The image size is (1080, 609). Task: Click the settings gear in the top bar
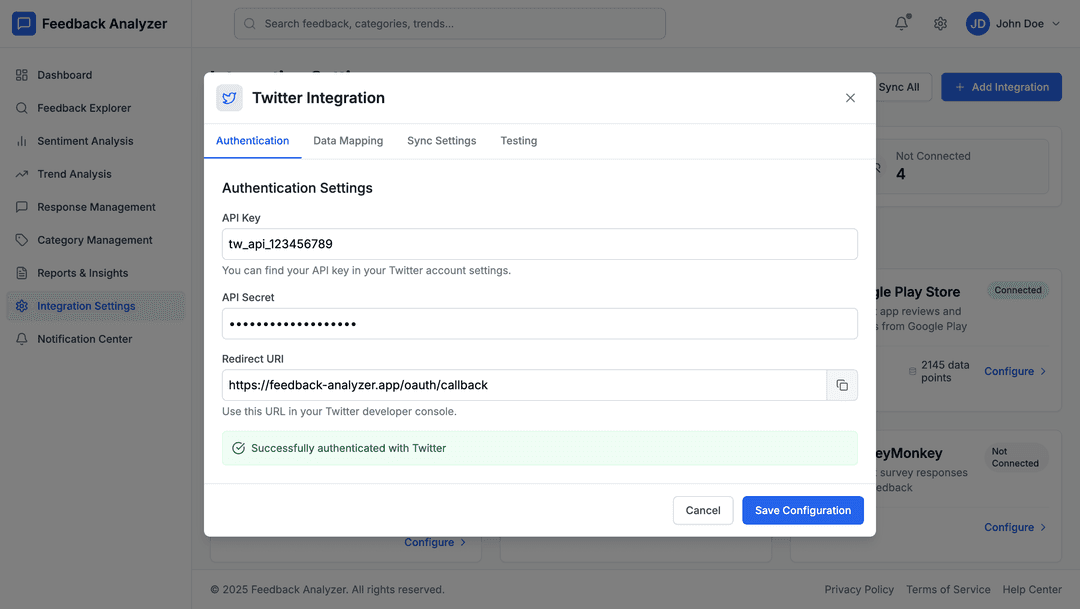(x=940, y=23)
